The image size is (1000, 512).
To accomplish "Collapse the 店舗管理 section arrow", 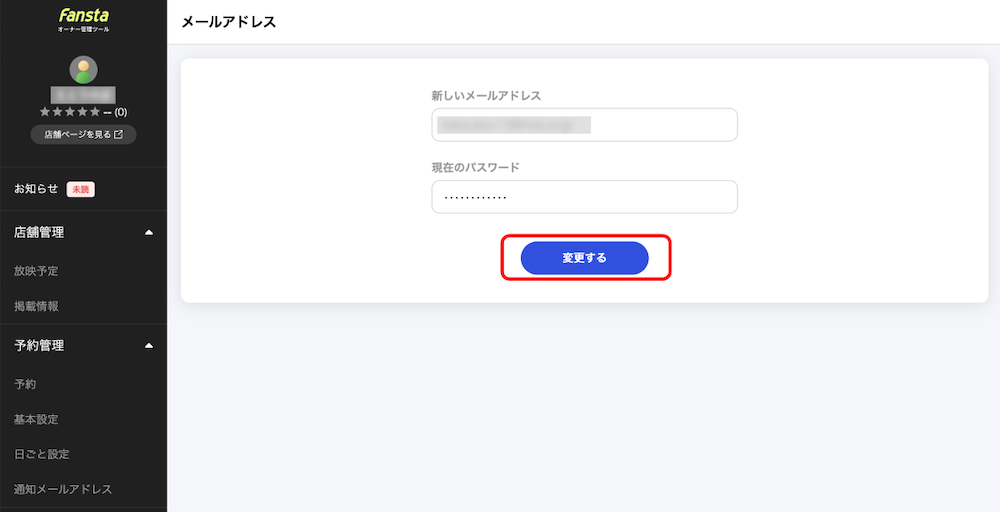I will 149,233.
